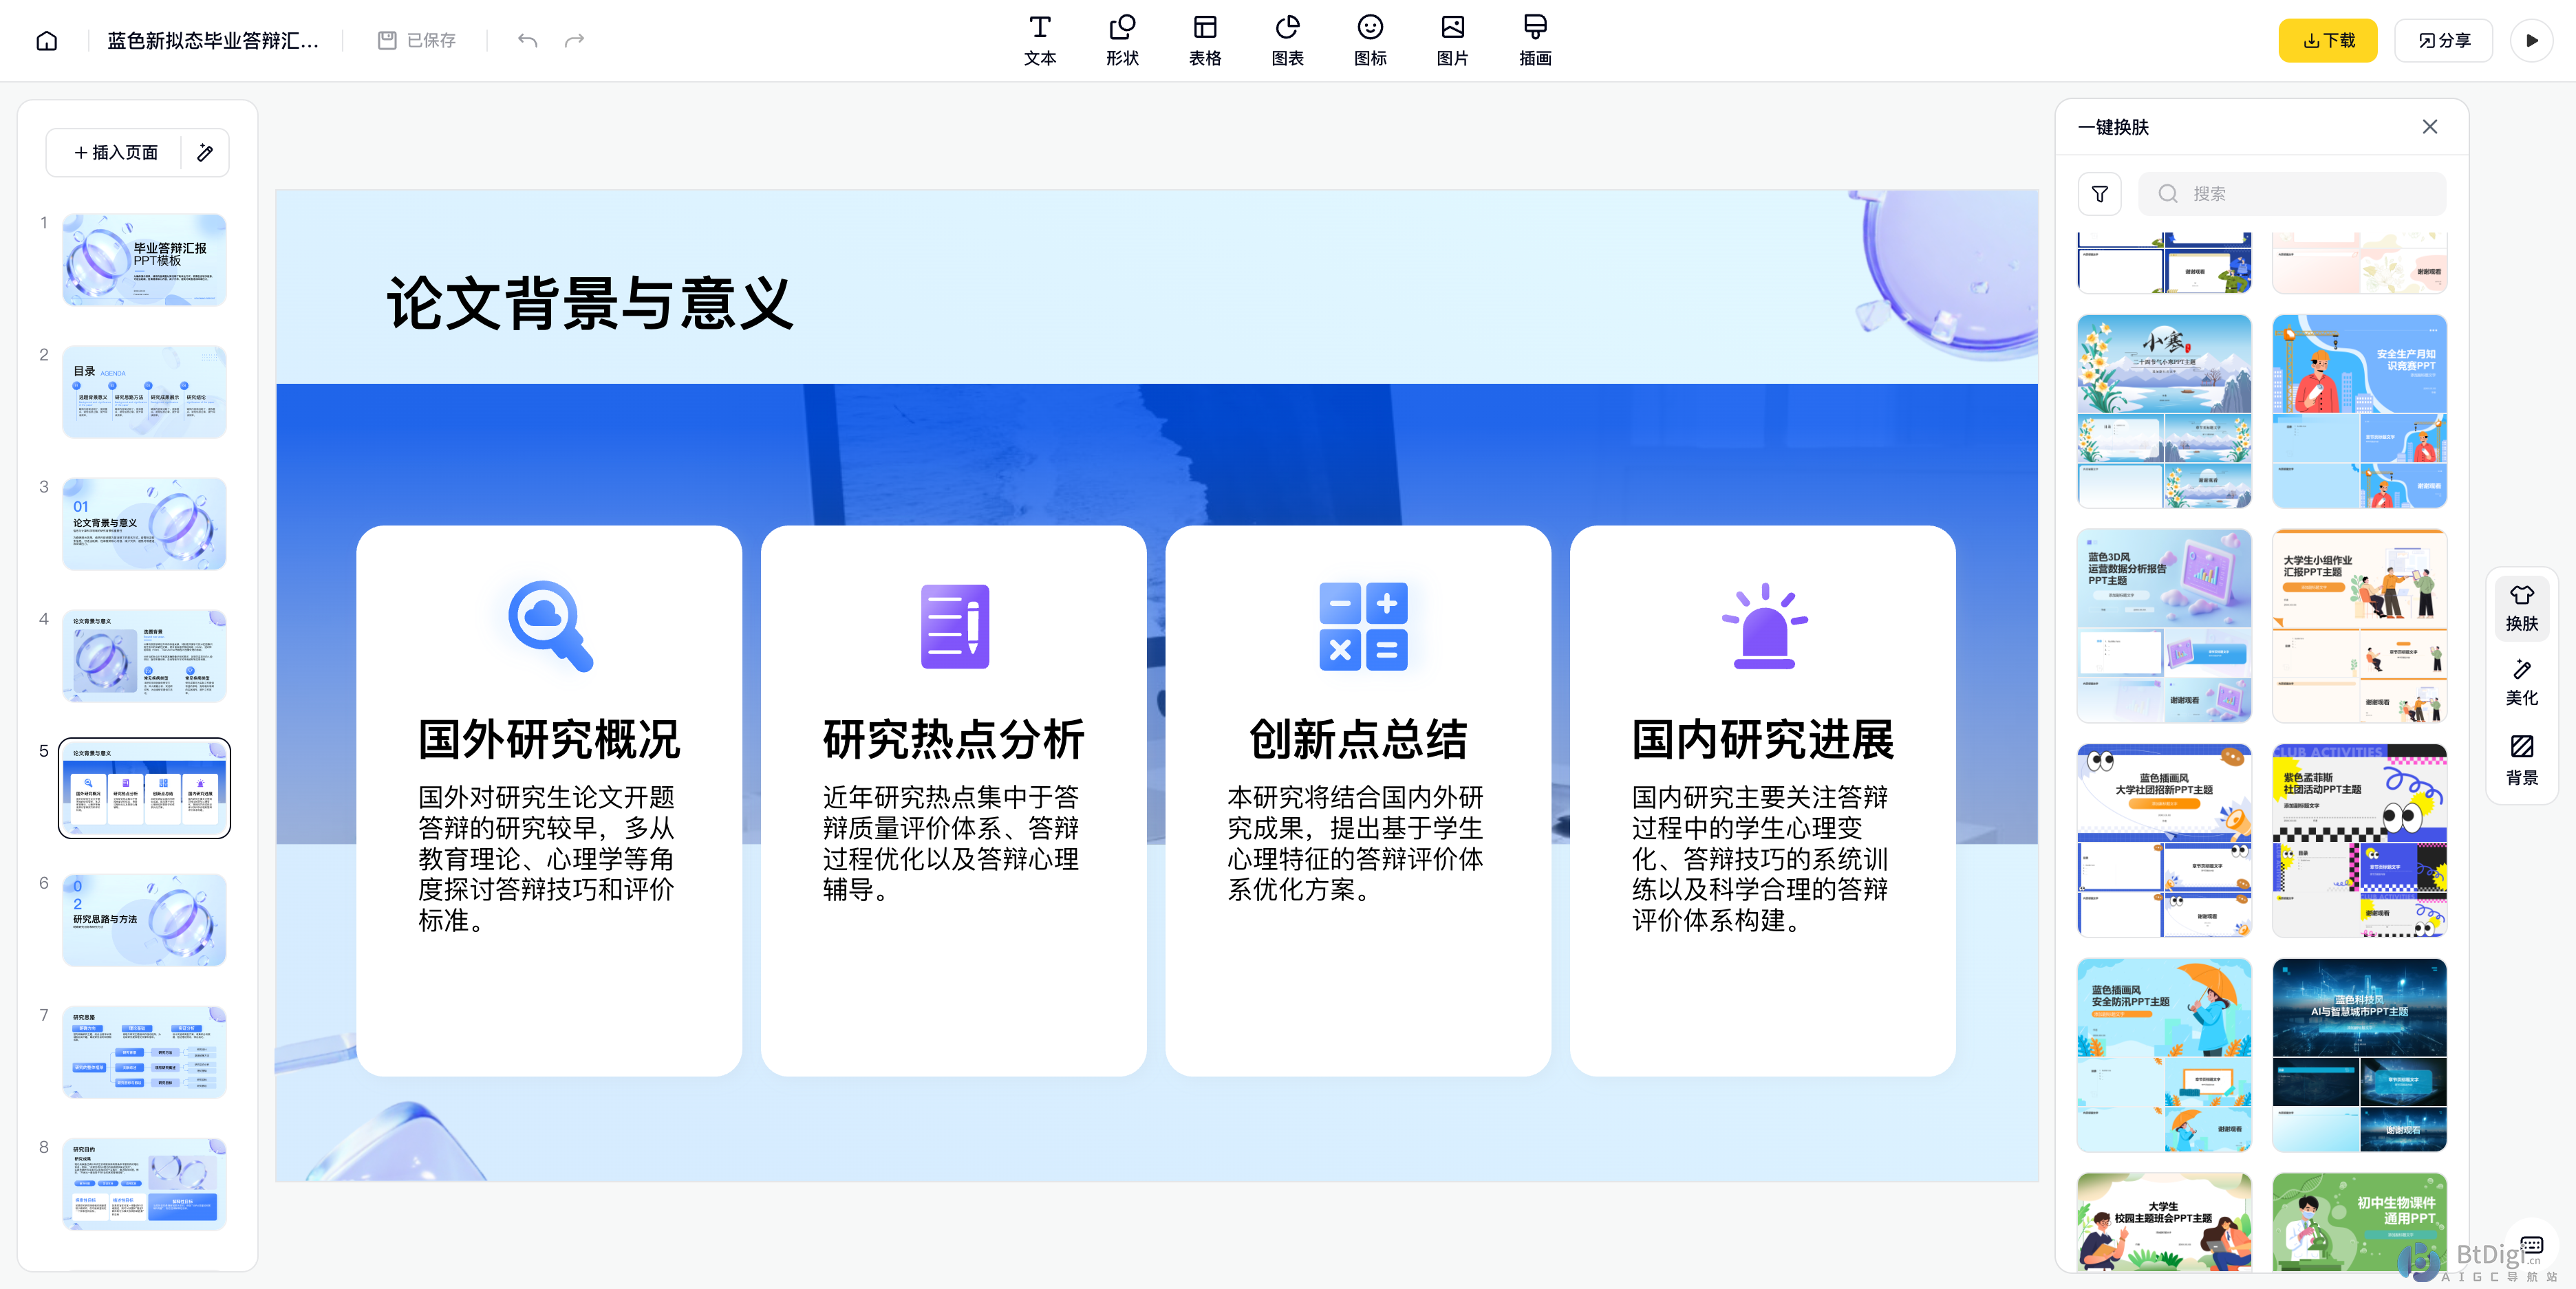Select the 国内研究主要关注答辩 paragraph

coord(1760,858)
